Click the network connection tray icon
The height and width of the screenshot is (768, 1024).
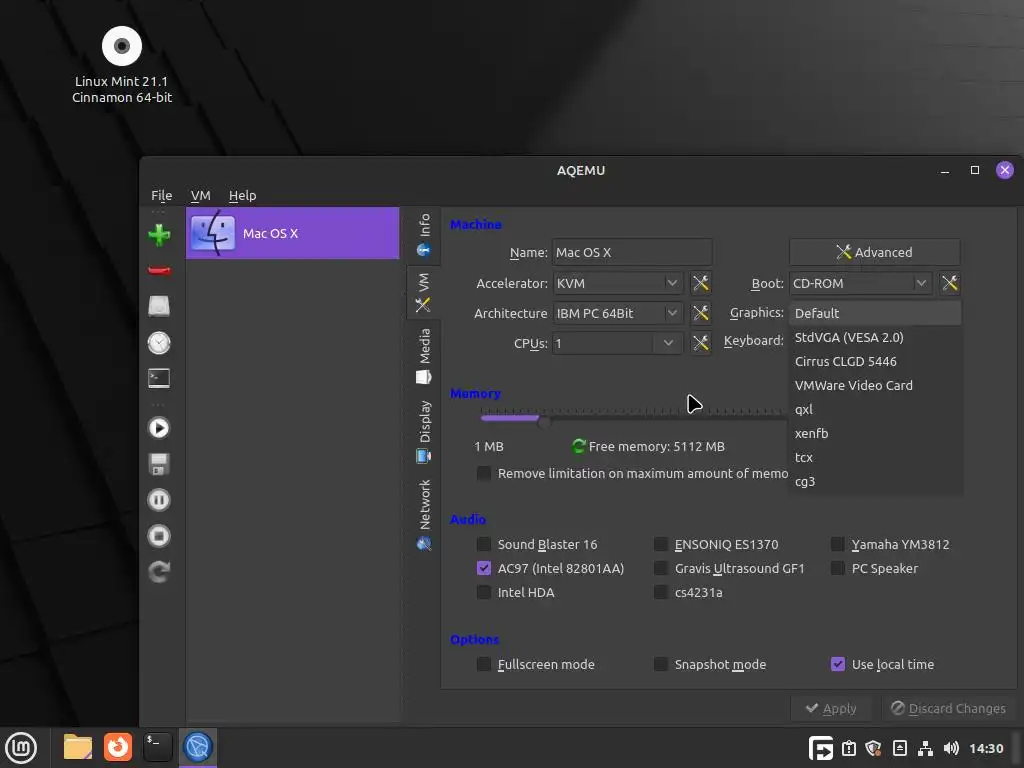(925, 748)
